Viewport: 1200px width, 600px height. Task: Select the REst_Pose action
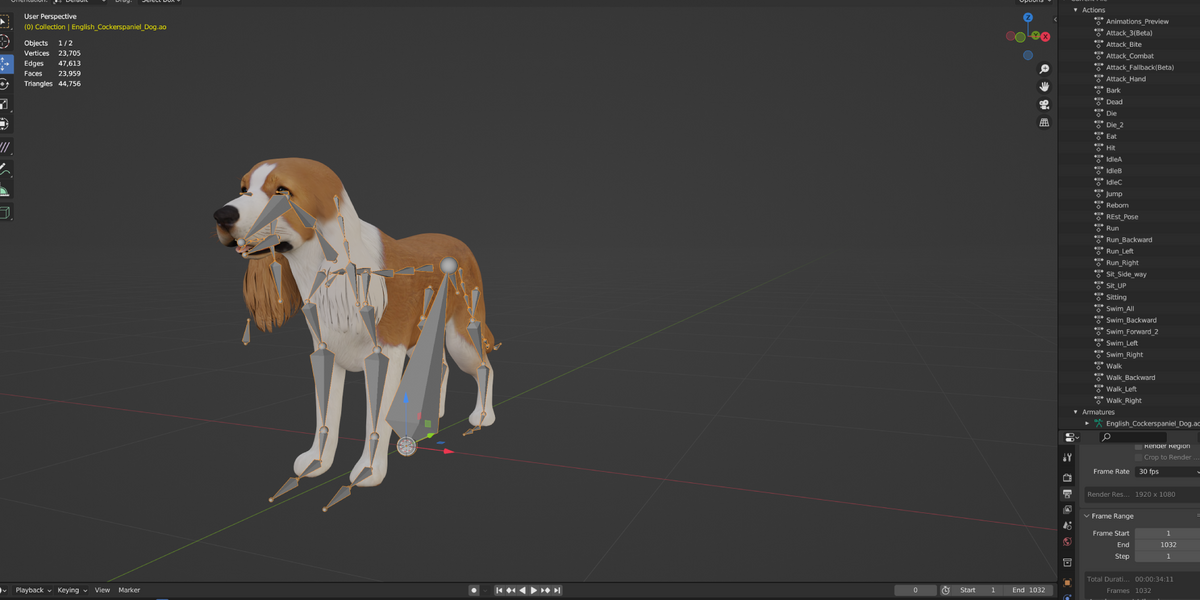(x=1122, y=217)
